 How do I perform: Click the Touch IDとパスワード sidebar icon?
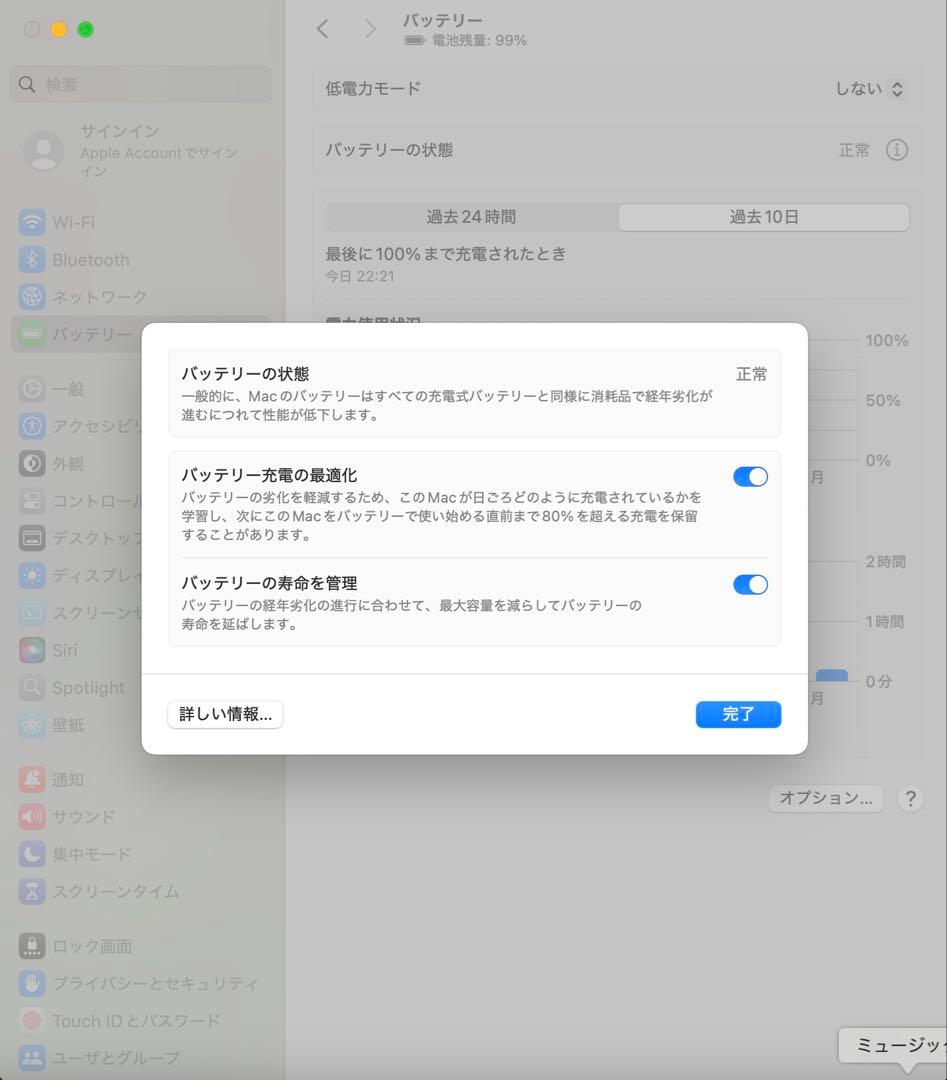[x=31, y=1020]
